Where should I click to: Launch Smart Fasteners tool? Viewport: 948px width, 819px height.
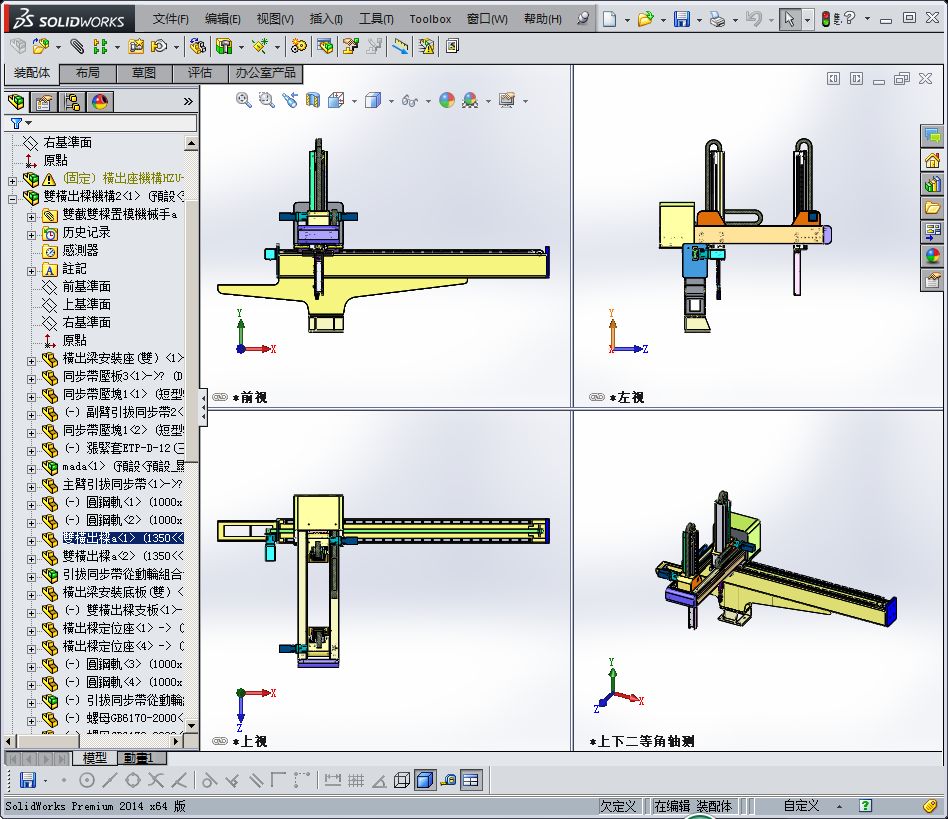(135, 46)
